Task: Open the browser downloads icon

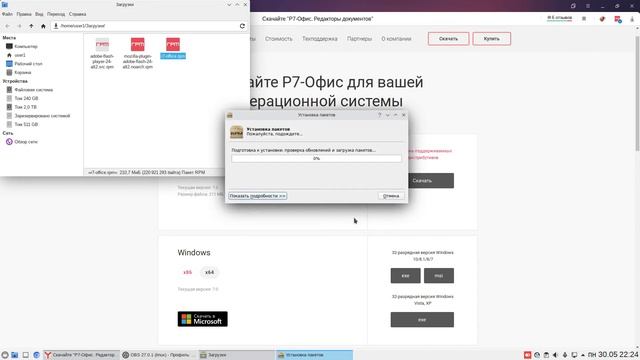Action: click(632, 19)
